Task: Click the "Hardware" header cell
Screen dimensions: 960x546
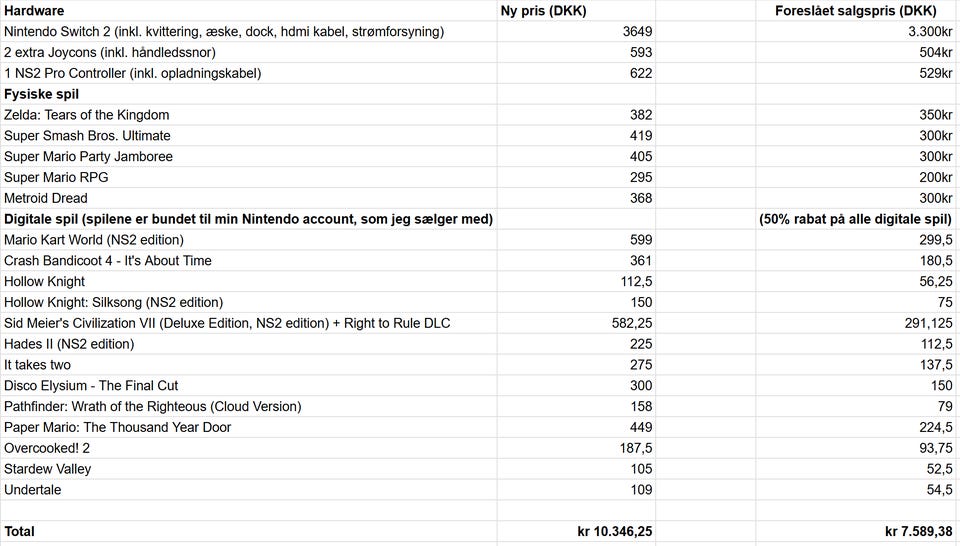Action: [x=249, y=10]
